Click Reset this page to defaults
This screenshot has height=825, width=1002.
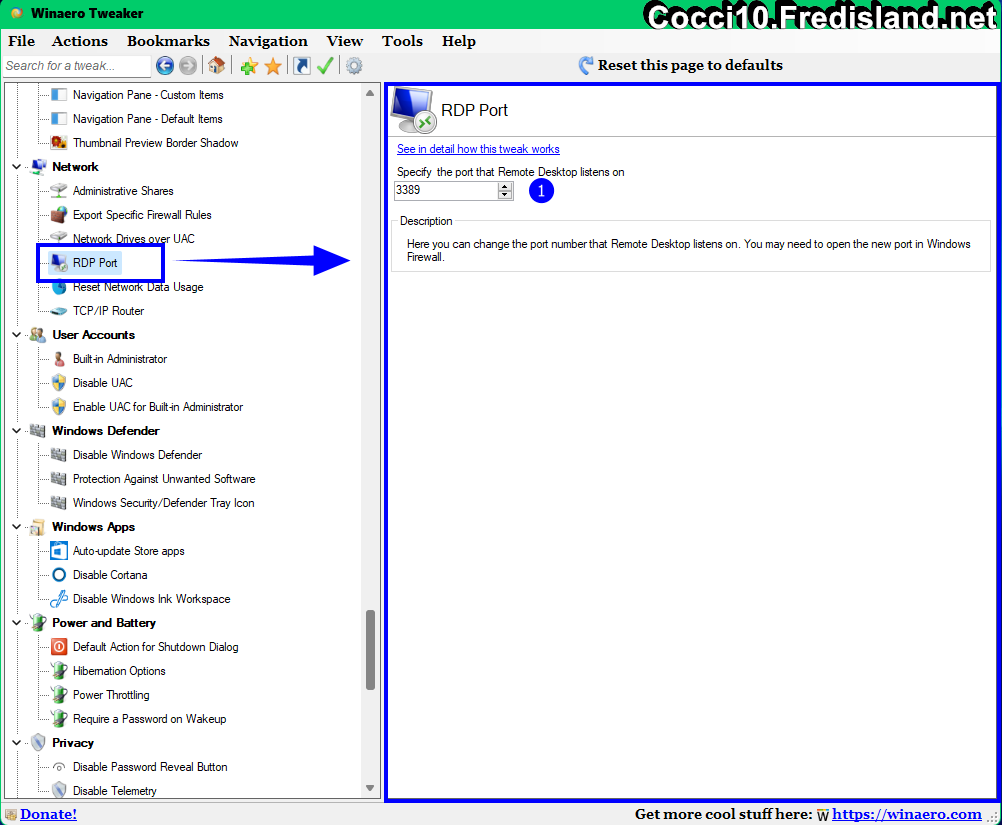click(690, 65)
